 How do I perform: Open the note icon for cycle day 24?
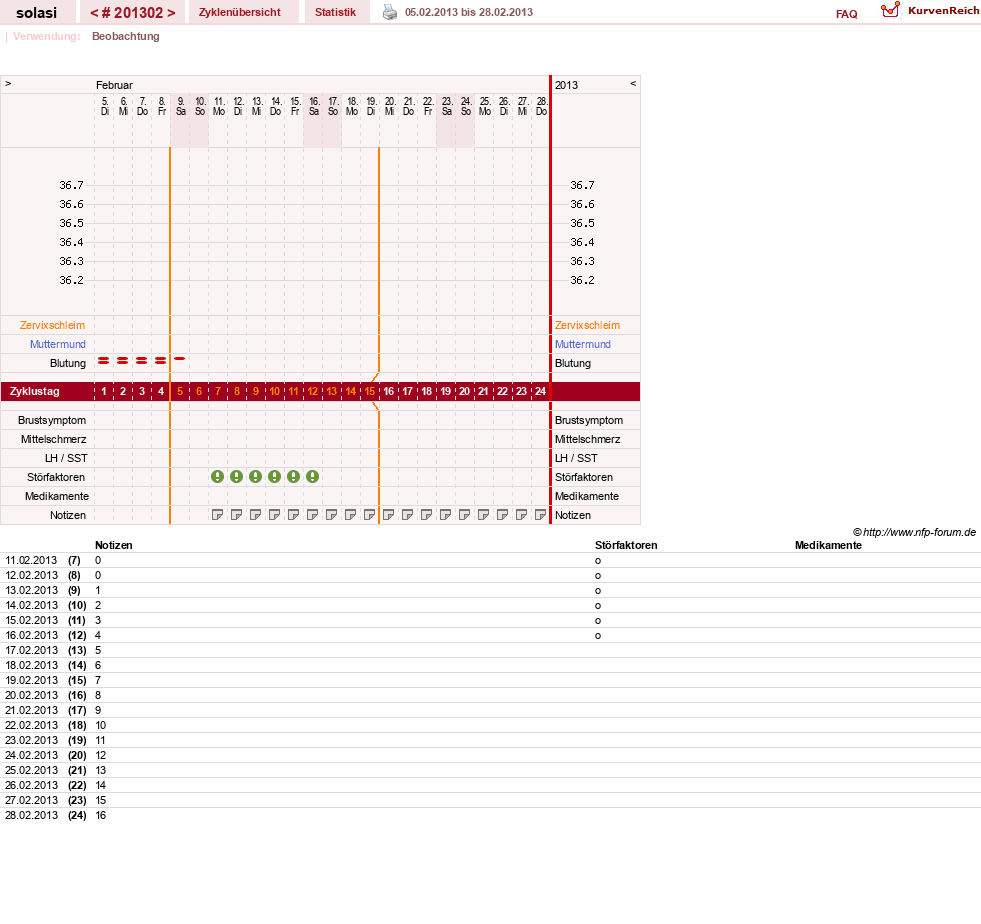coord(541,515)
